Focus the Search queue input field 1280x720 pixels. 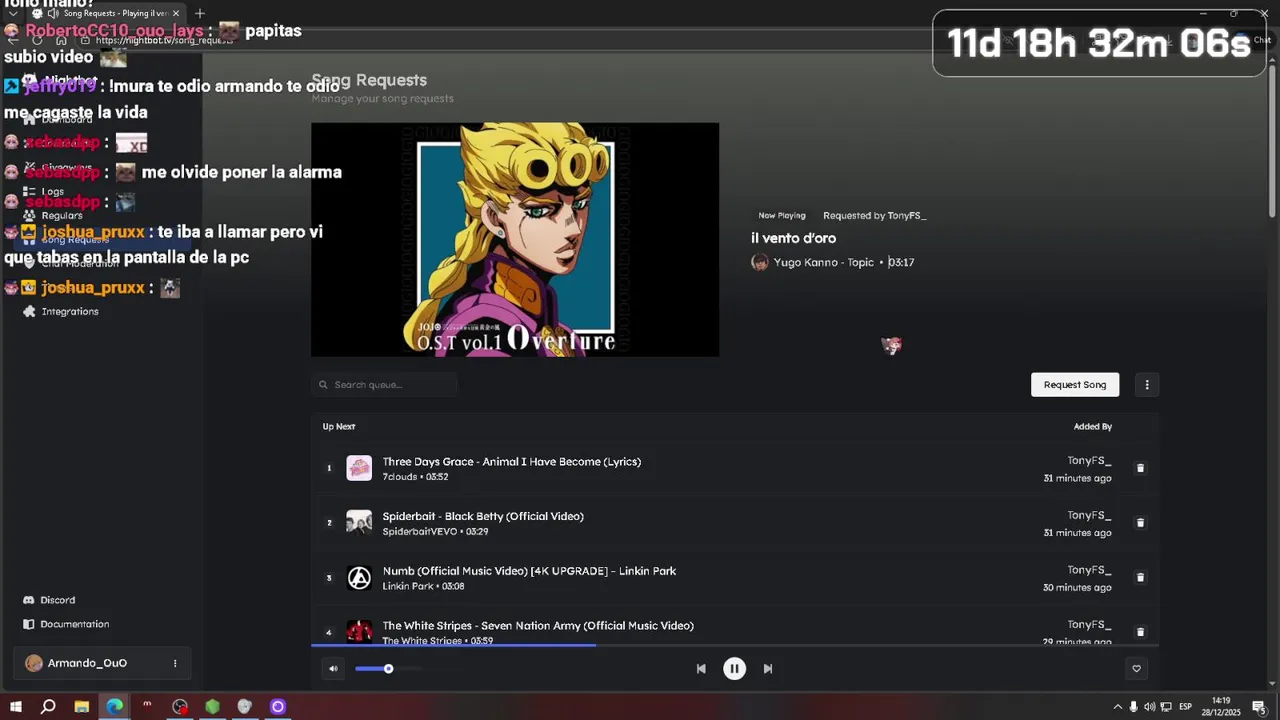384,385
